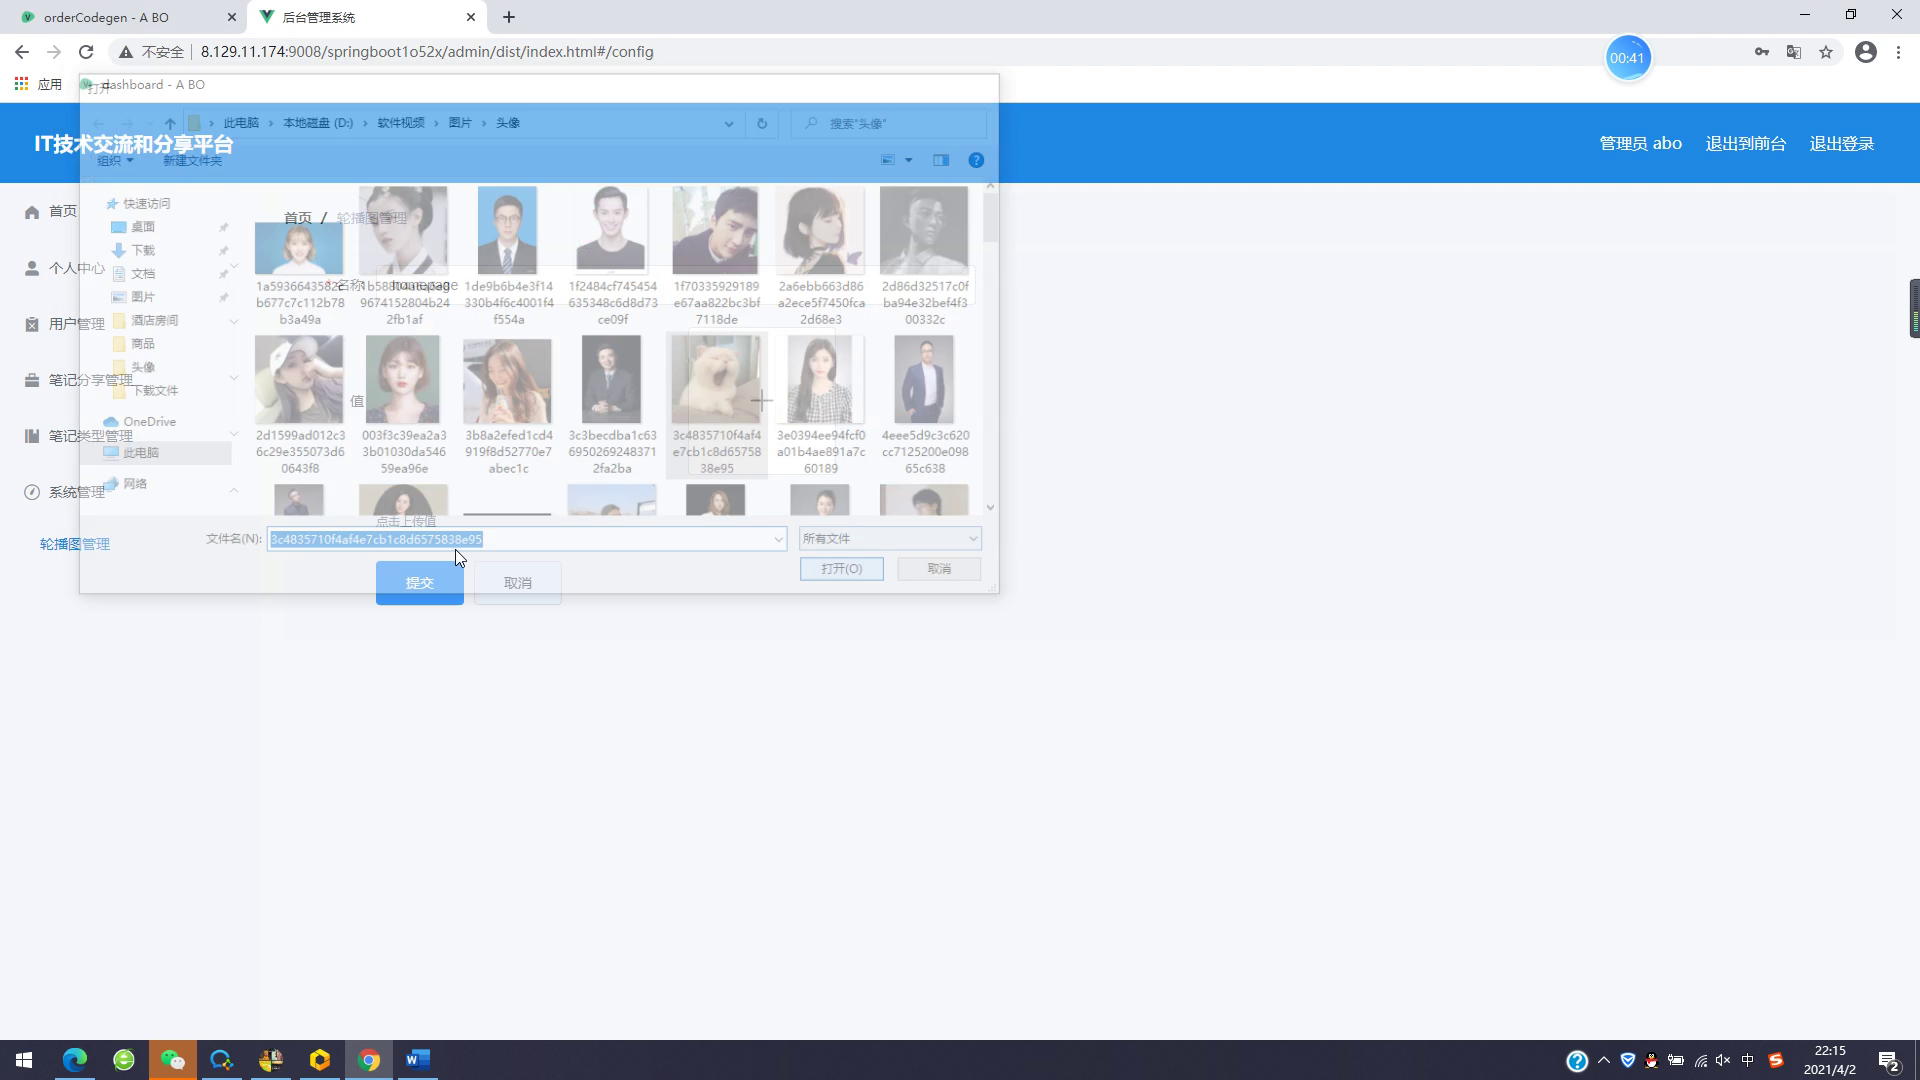This screenshot has width=1920, height=1080.
Task: Click the saved passwords key icon
Action: click(1762, 52)
